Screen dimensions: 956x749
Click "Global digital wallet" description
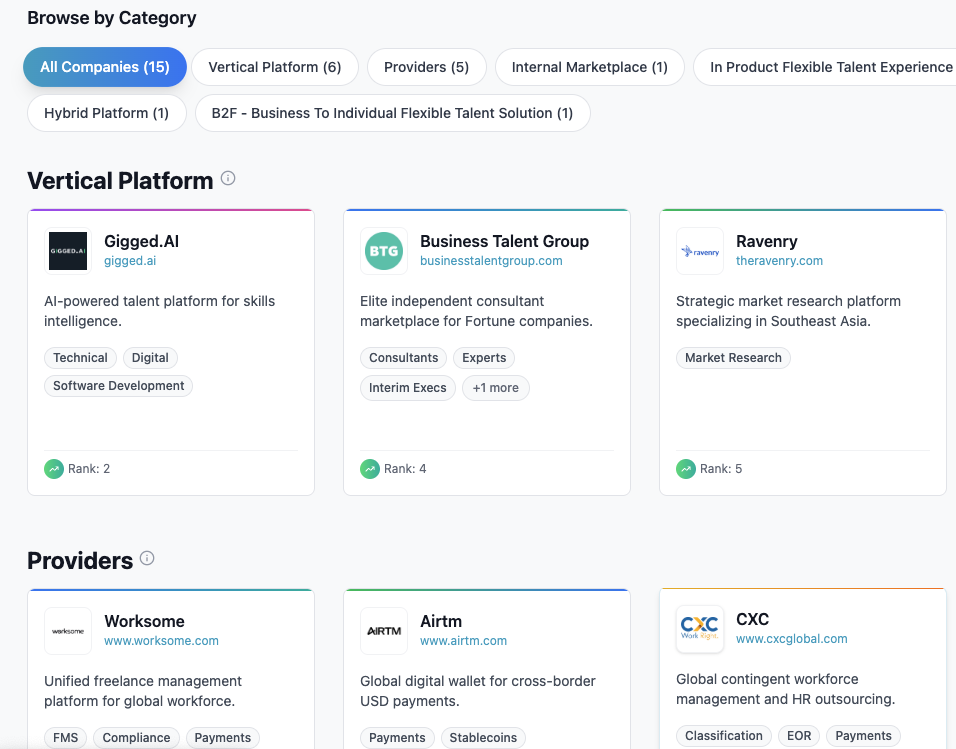click(477, 691)
